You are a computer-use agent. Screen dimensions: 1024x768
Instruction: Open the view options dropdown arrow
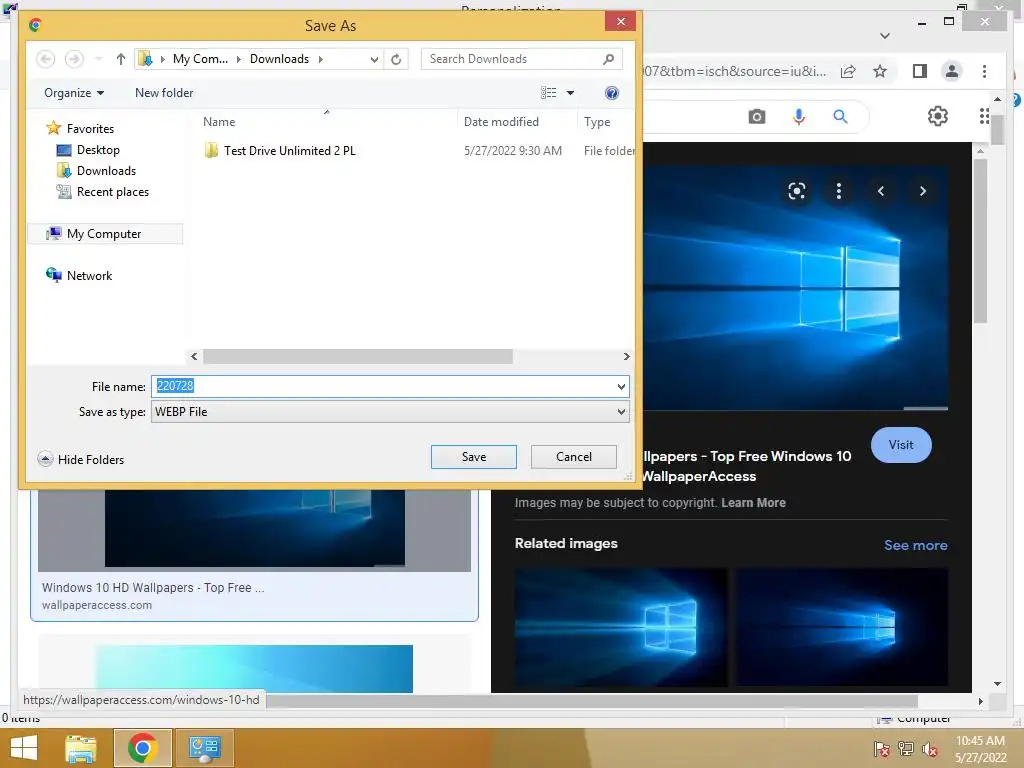point(570,93)
